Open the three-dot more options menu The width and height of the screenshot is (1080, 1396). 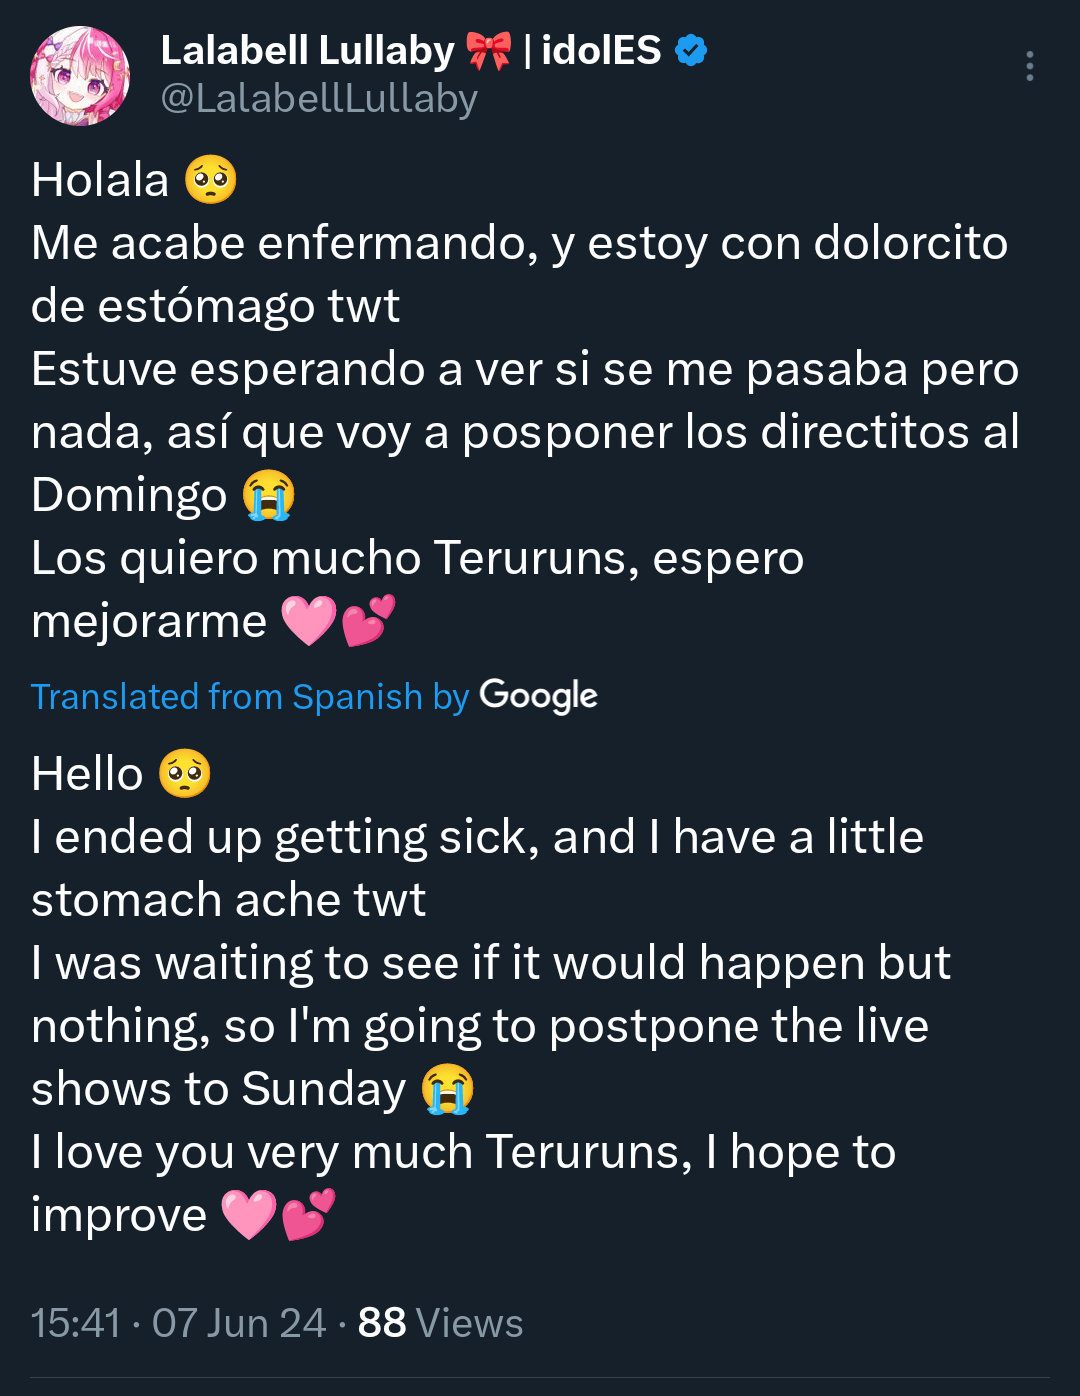click(1029, 66)
